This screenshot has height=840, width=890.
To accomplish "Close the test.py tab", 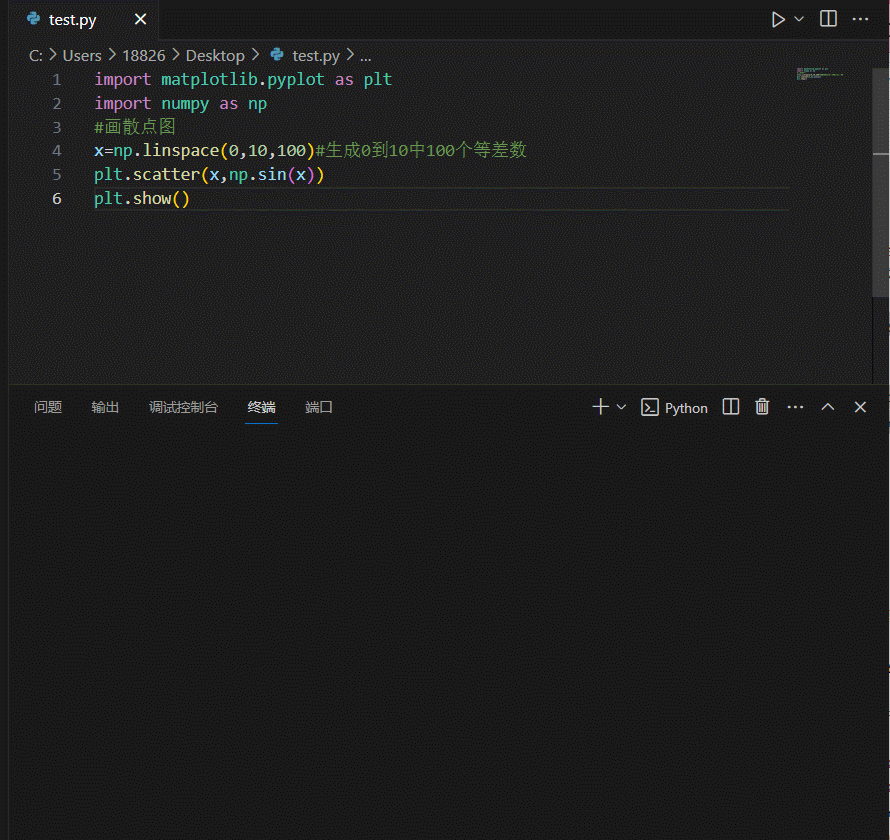I will tap(140, 19).
